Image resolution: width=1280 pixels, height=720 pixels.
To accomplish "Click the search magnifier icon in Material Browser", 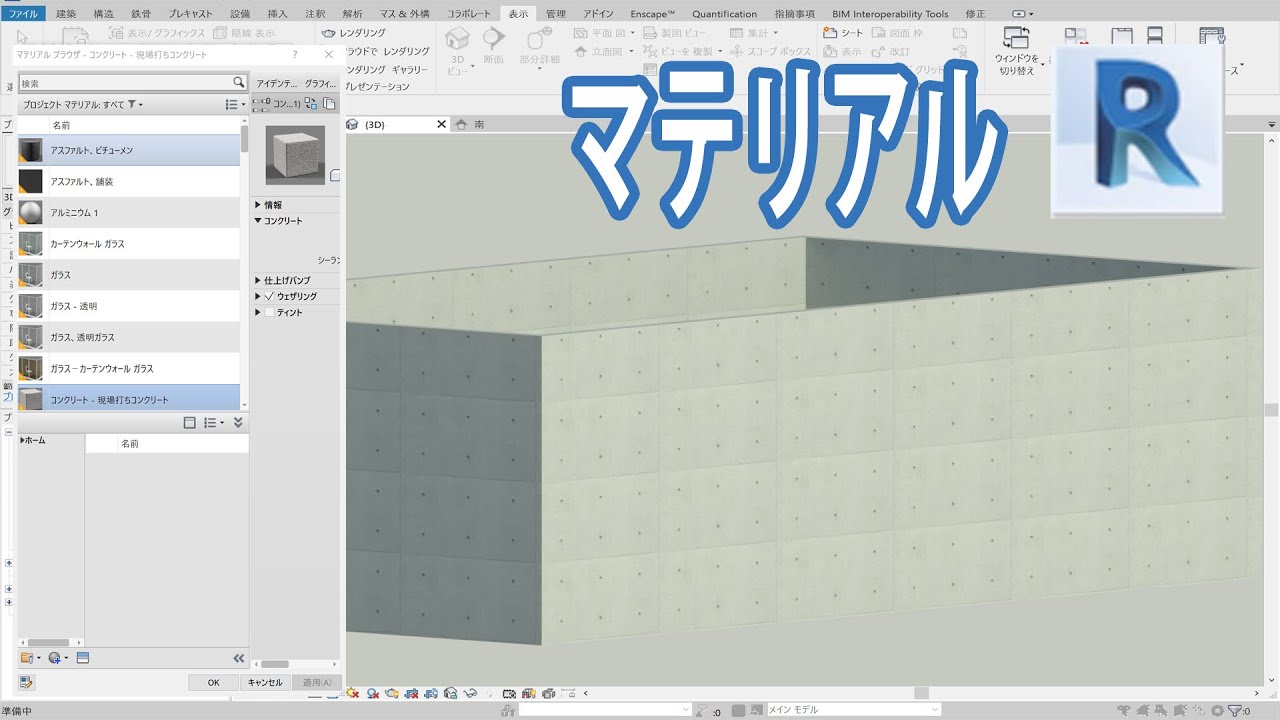I will (x=238, y=83).
